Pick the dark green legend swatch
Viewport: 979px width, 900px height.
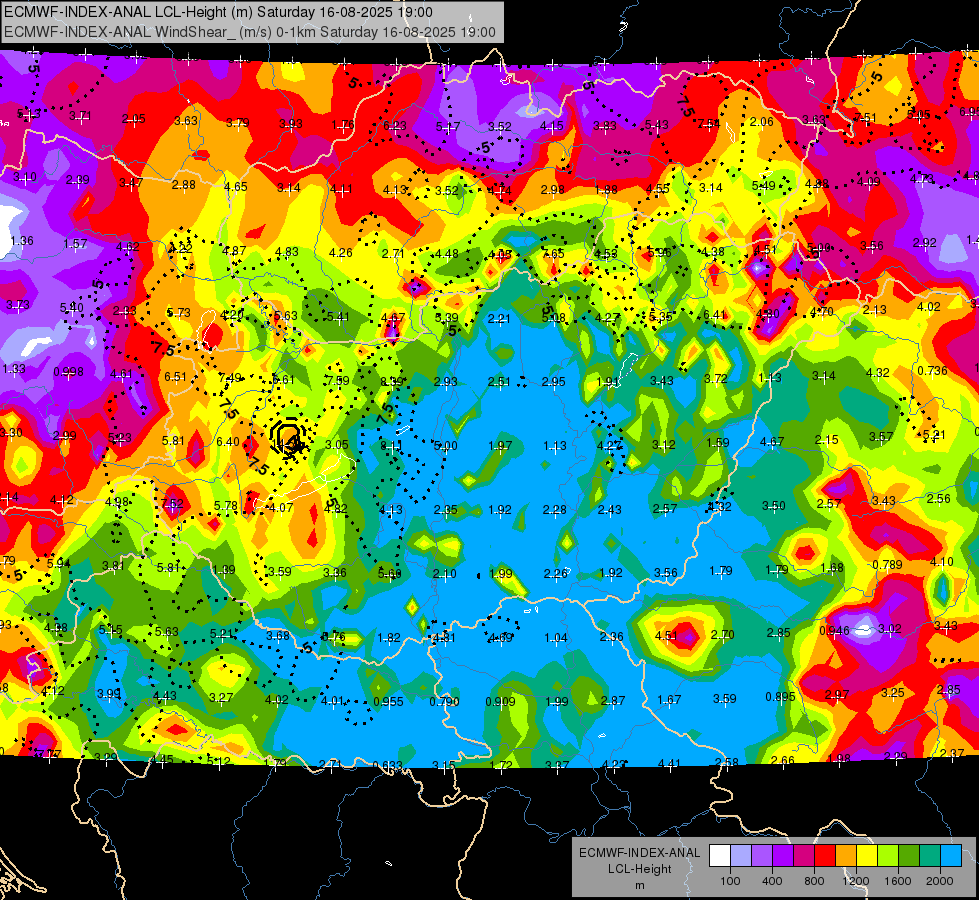(909, 856)
